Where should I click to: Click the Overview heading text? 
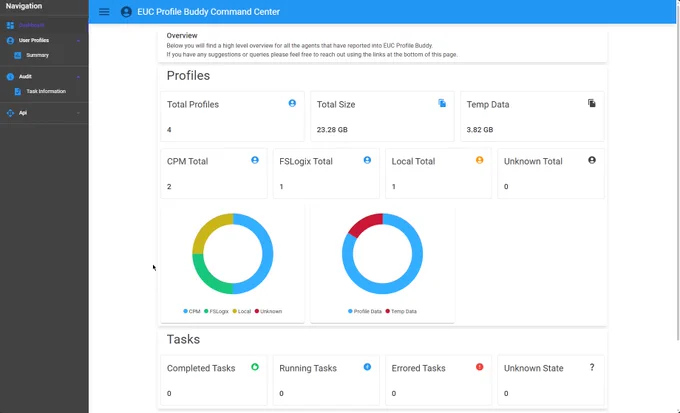(182, 36)
